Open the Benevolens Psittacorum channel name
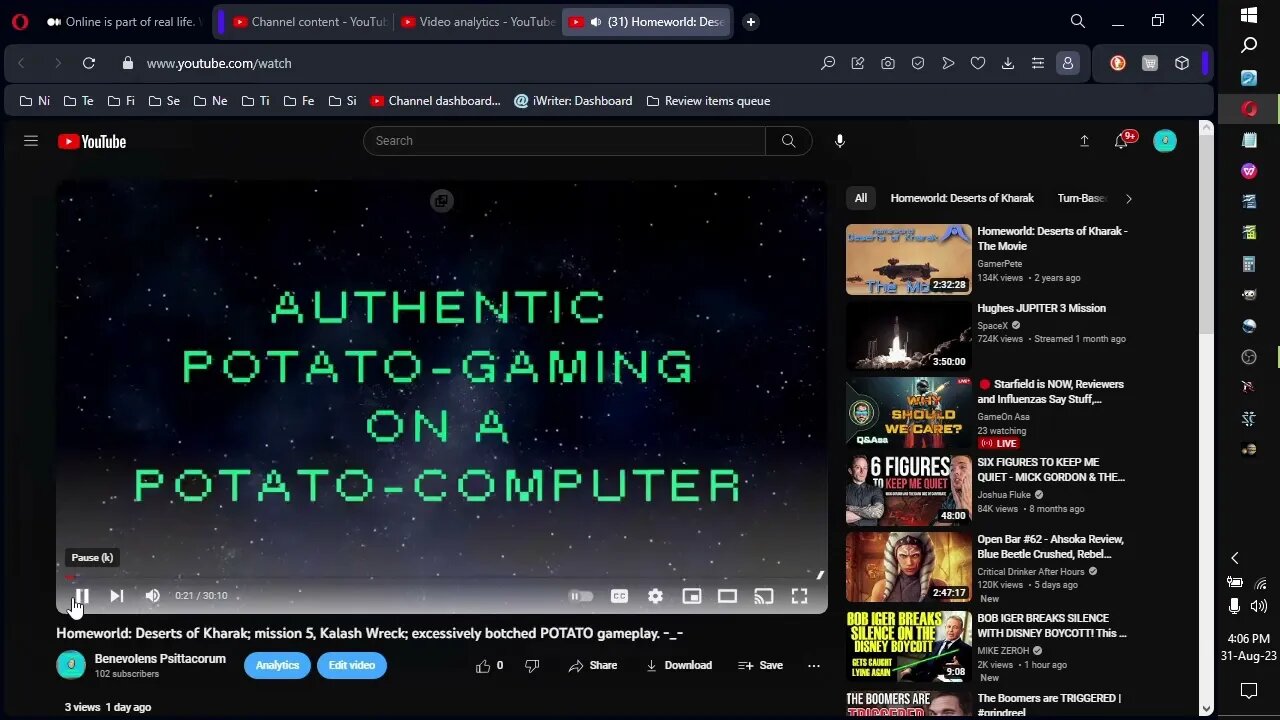1280x720 pixels. (160, 659)
